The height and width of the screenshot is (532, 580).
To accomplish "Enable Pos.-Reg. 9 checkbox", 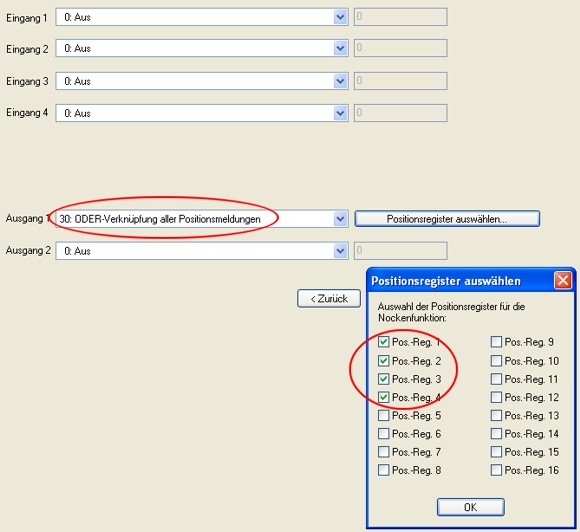I will (x=496, y=341).
